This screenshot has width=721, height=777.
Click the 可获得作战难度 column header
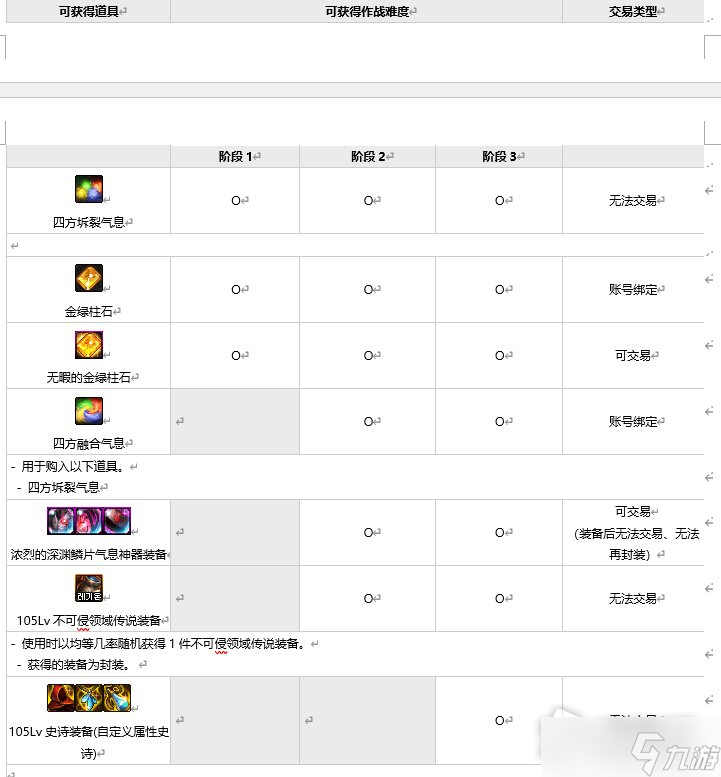click(x=367, y=11)
